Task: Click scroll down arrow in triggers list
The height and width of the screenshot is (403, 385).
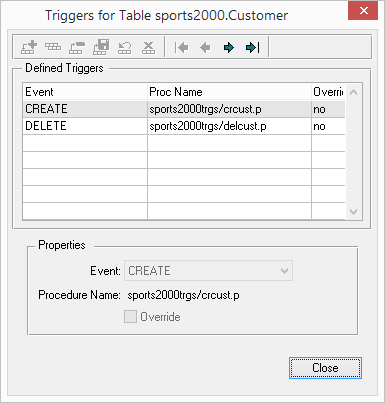Action: [354, 211]
